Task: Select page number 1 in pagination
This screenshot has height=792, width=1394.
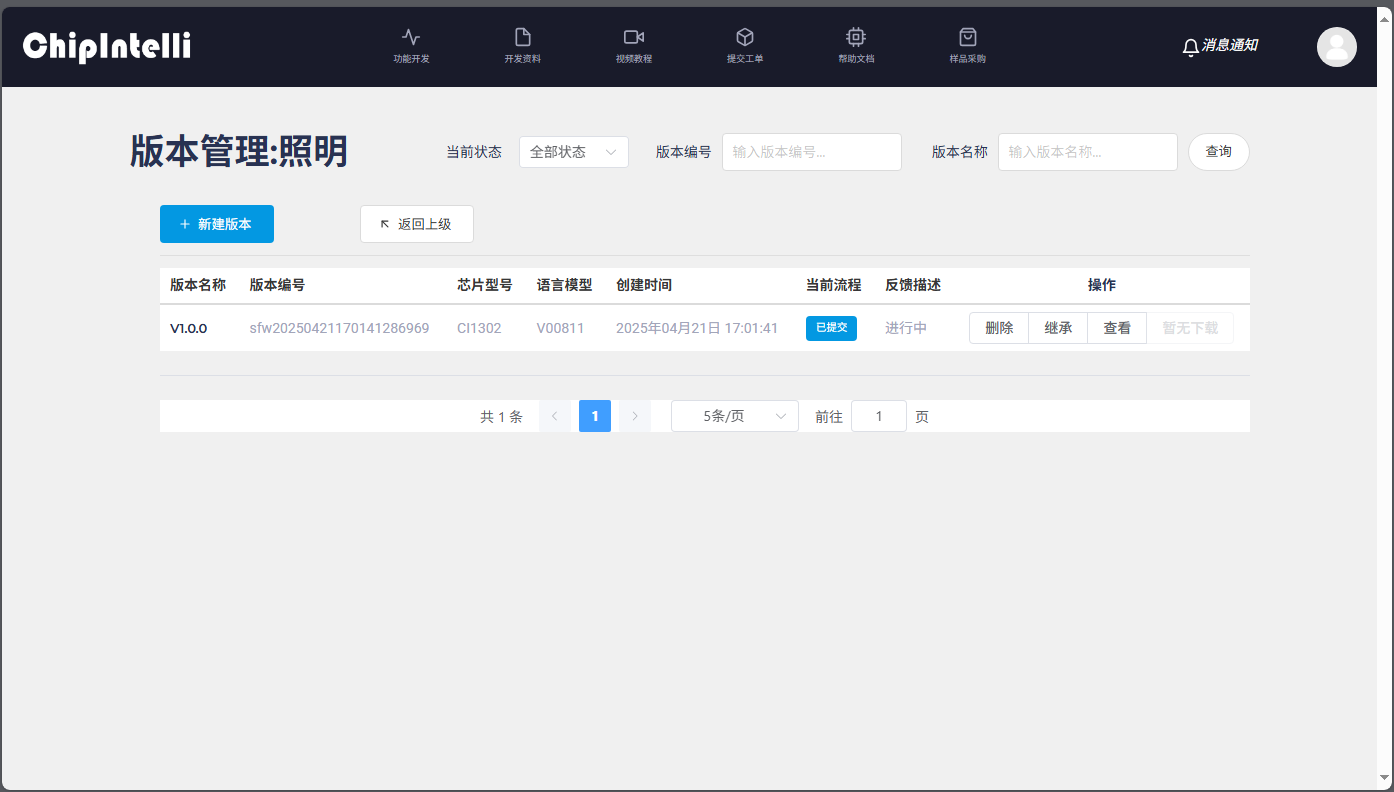Action: [x=595, y=416]
